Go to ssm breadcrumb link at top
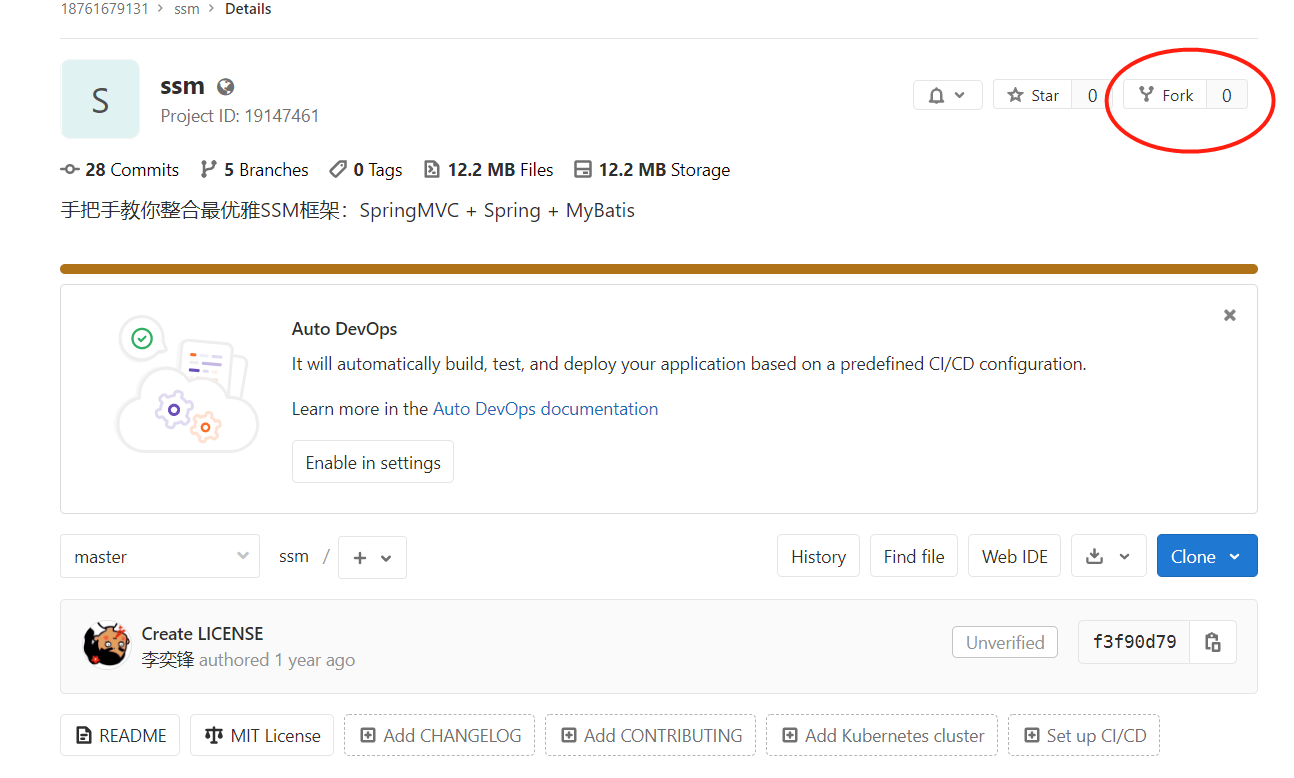Viewport: 1294px width, 778px height. pos(188,9)
